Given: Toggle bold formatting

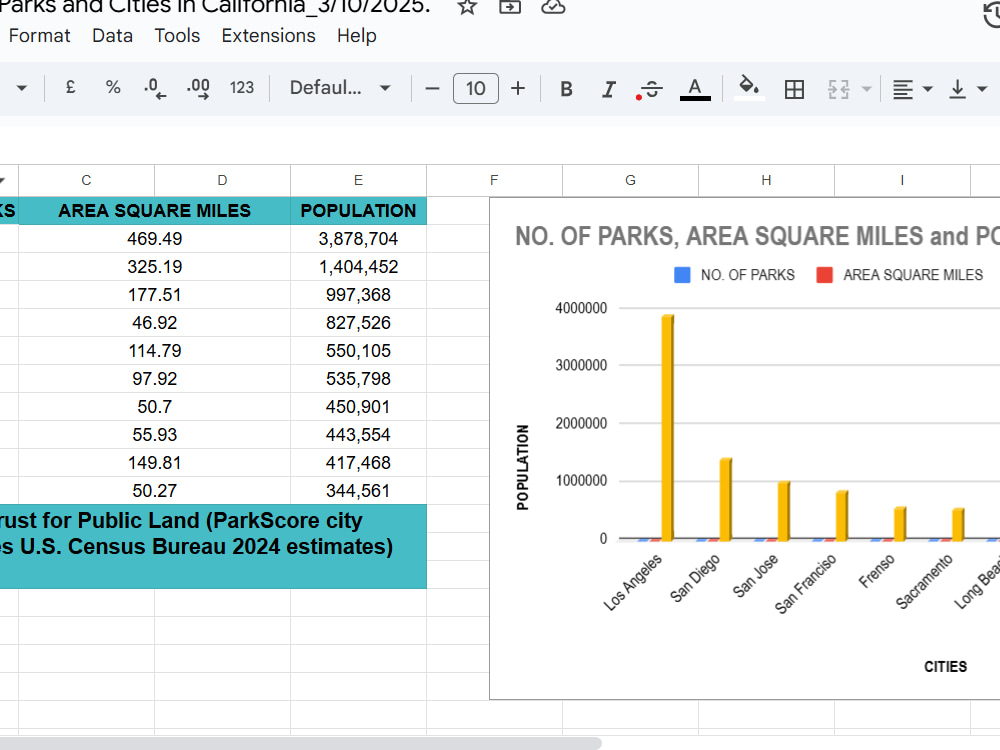Looking at the screenshot, I should 566,89.
